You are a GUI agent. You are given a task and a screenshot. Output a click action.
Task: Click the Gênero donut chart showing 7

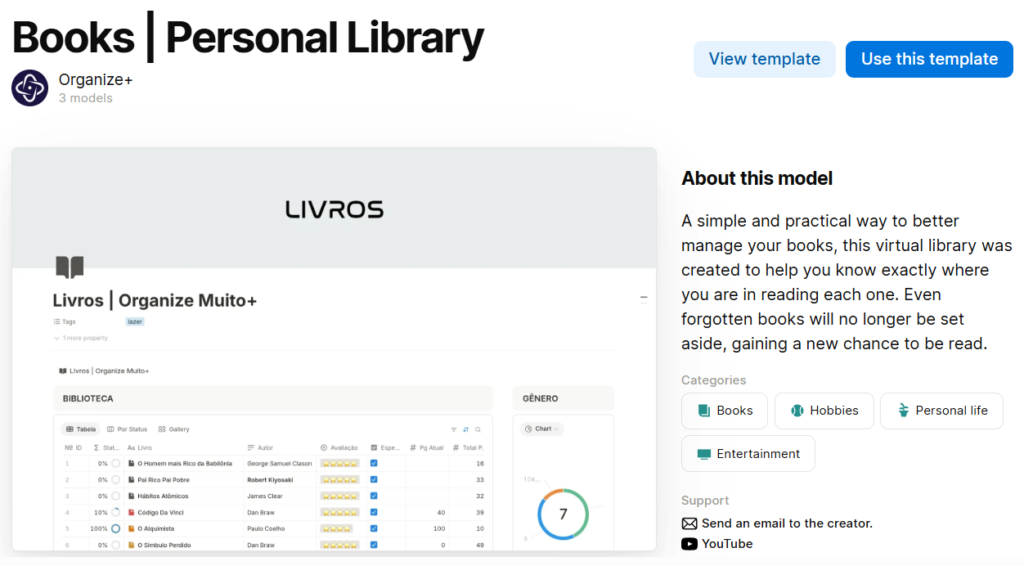pyautogui.click(x=563, y=514)
